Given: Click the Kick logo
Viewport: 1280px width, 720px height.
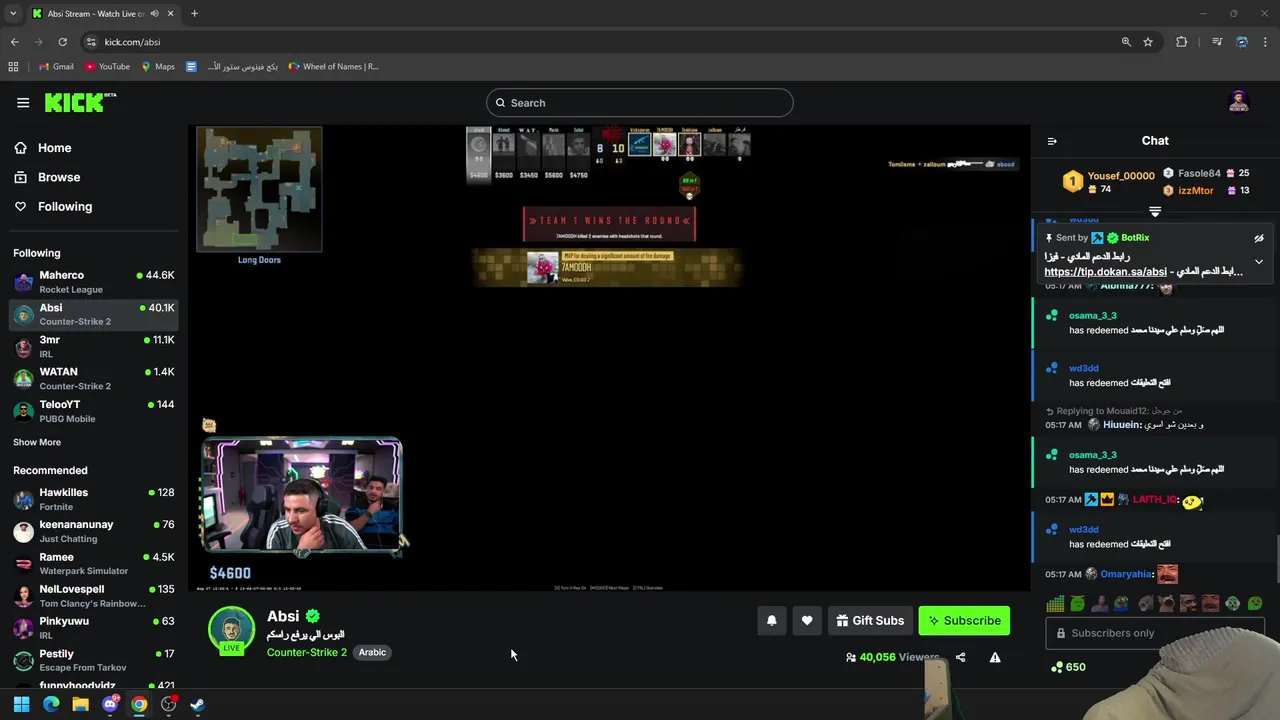Looking at the screenshot, I should tap(80, 102).
